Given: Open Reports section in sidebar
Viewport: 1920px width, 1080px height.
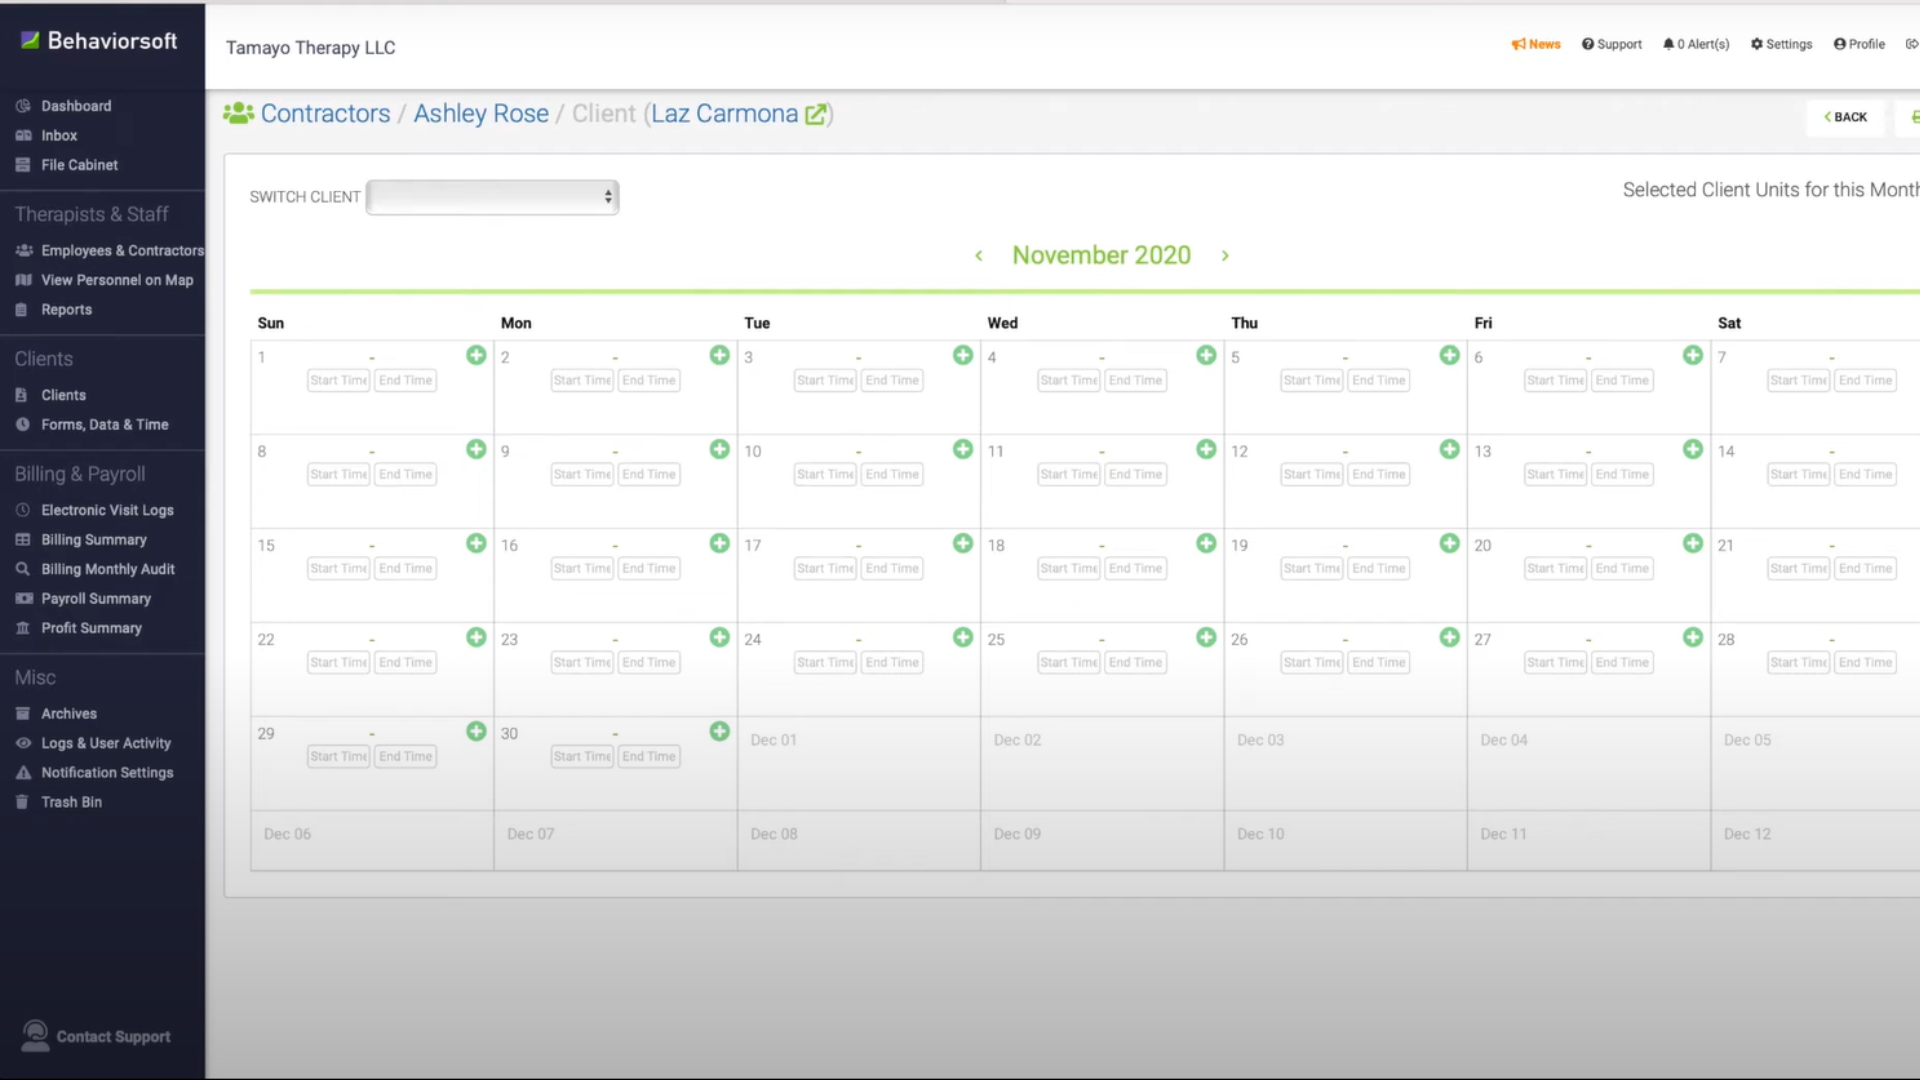Looking at the screenshot, I should point(65,309).
